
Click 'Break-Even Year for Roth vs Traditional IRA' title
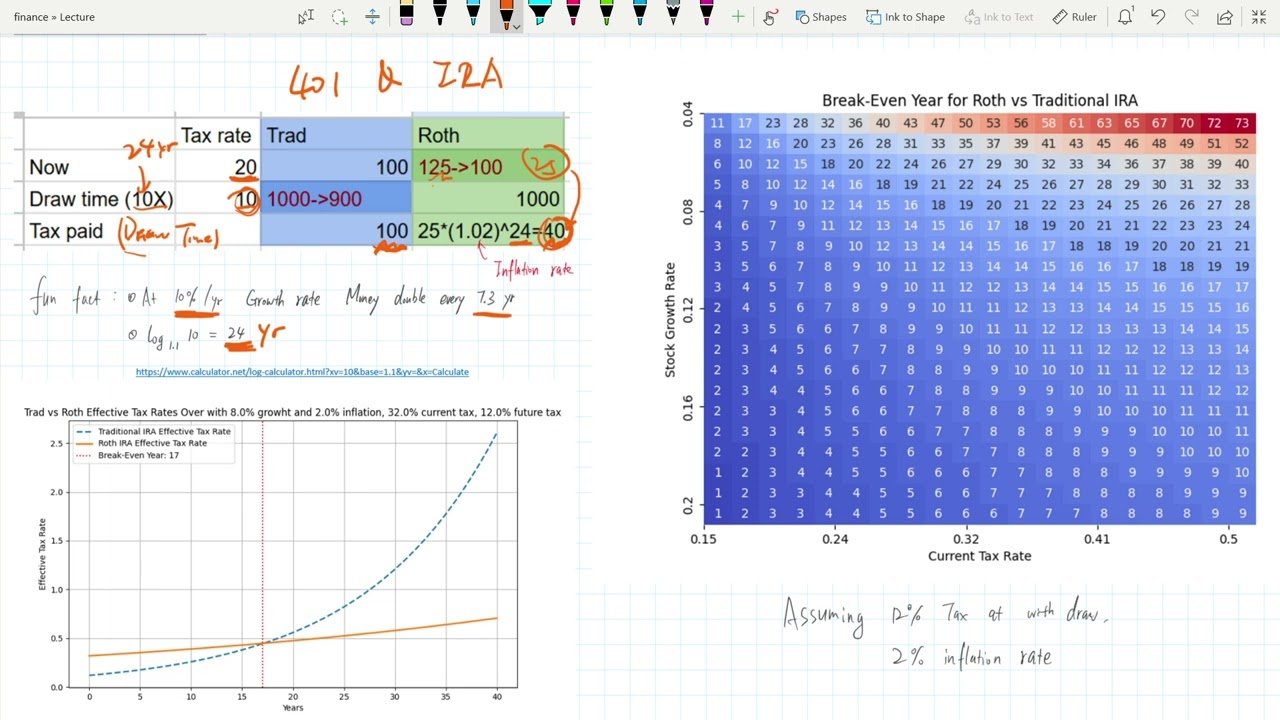[x=979, y=100]
